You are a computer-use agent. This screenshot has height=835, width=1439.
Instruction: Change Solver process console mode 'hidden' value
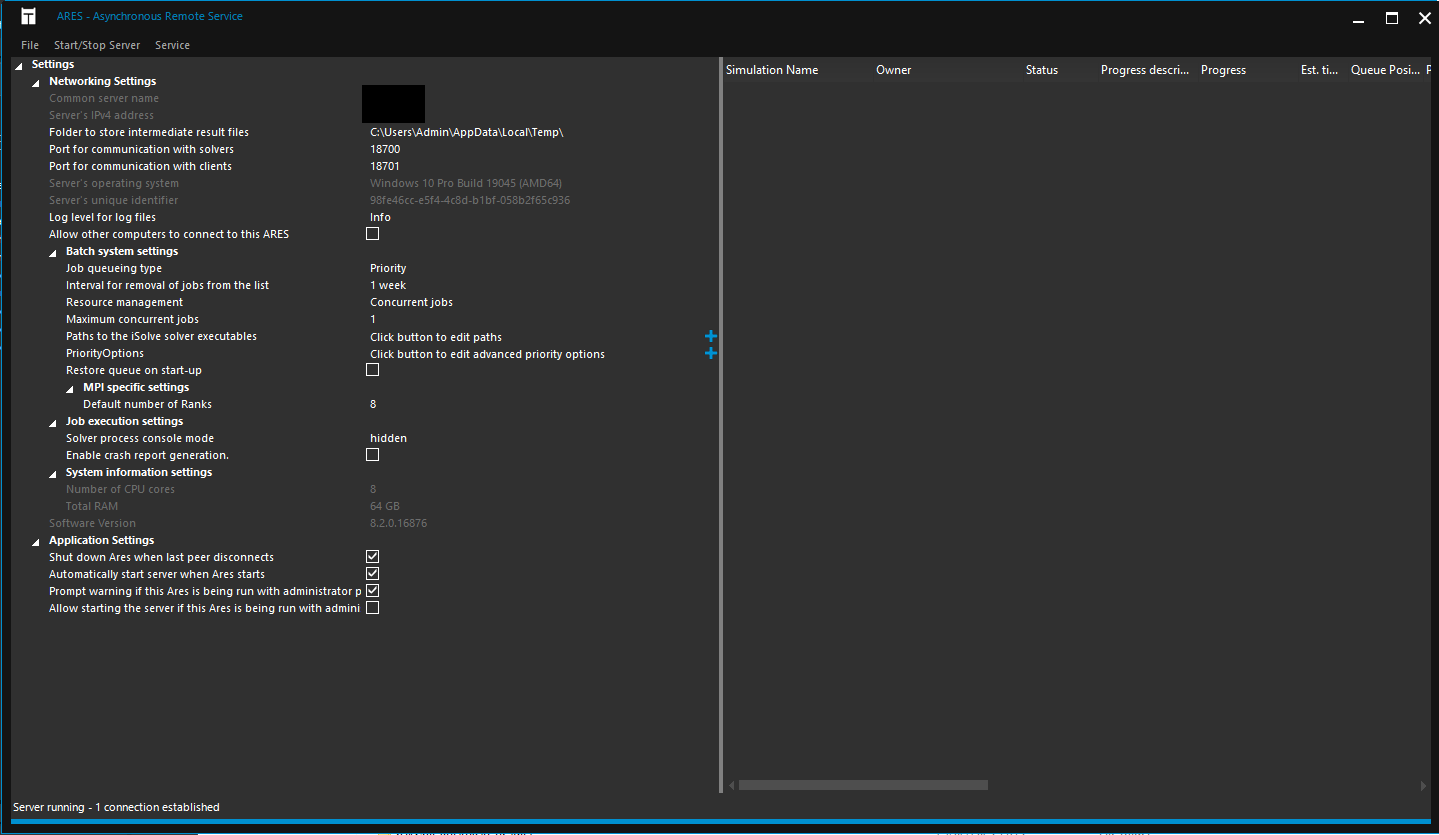click(x=388, y=438)
